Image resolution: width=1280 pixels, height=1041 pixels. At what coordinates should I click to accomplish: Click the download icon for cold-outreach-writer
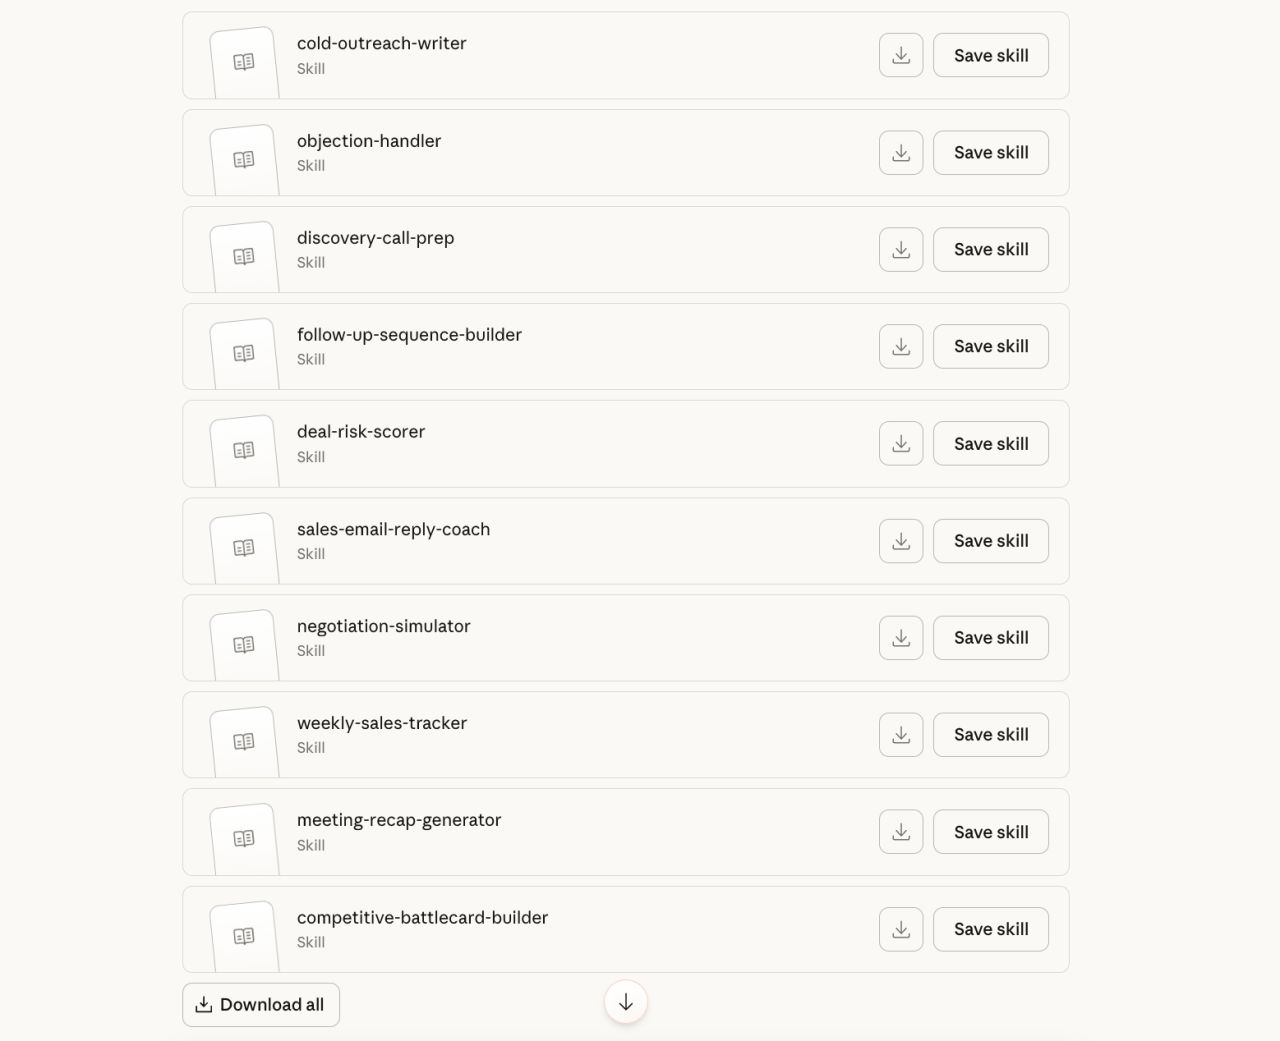point(900,55)
